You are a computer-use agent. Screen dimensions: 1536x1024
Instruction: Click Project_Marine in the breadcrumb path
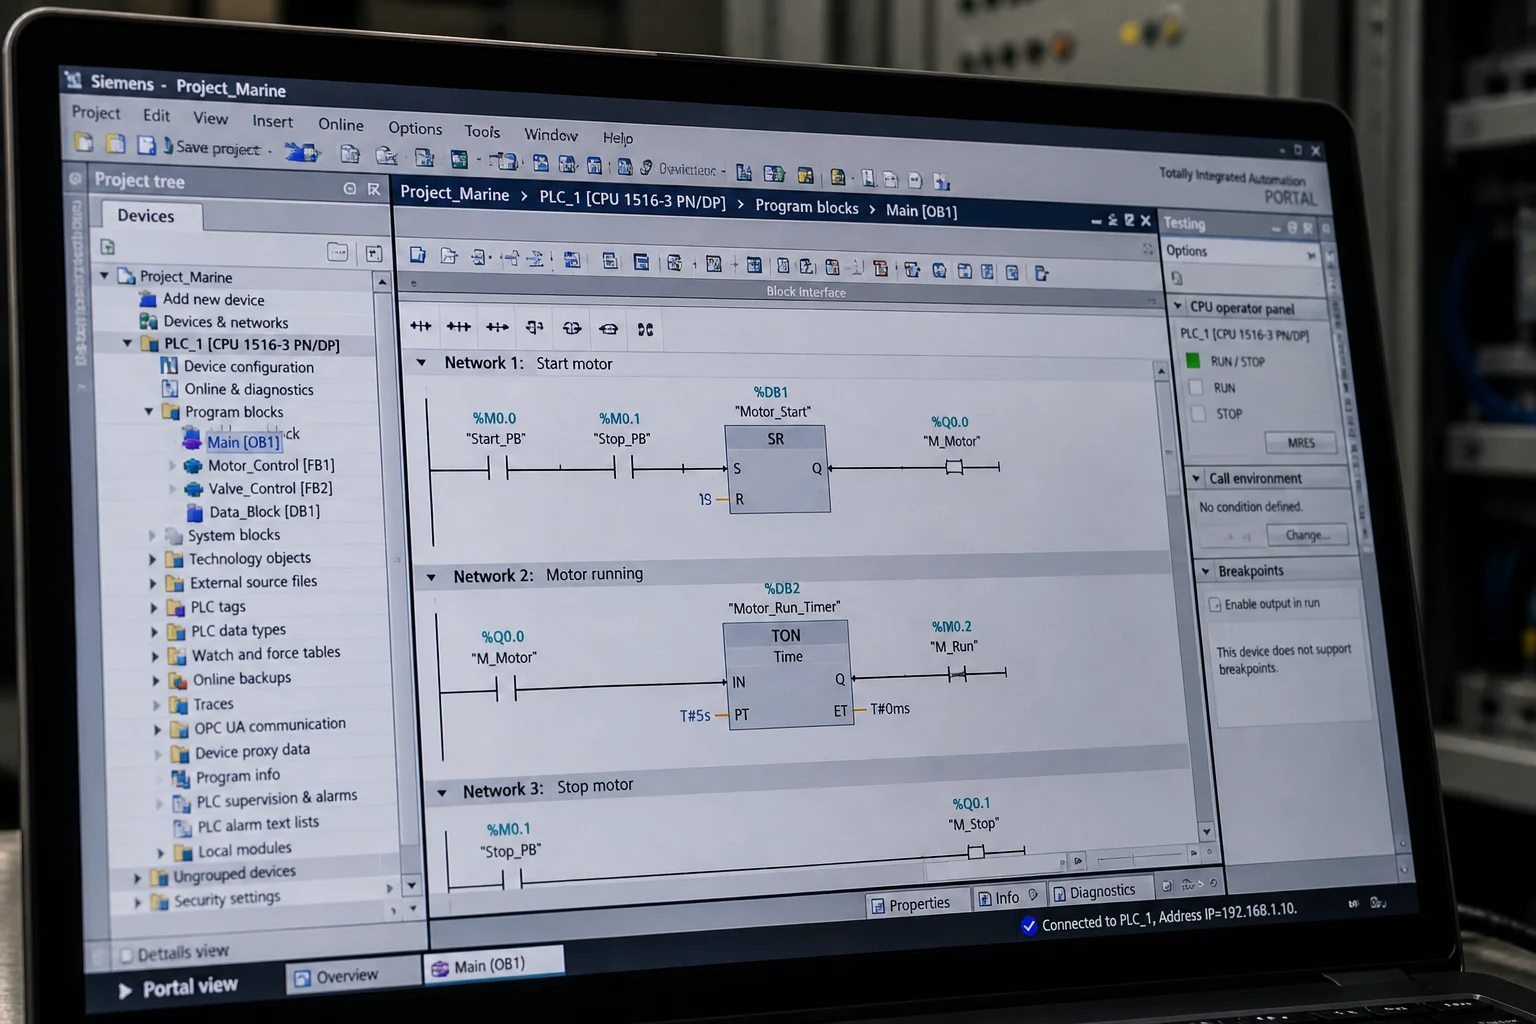[x=455, y=194]
